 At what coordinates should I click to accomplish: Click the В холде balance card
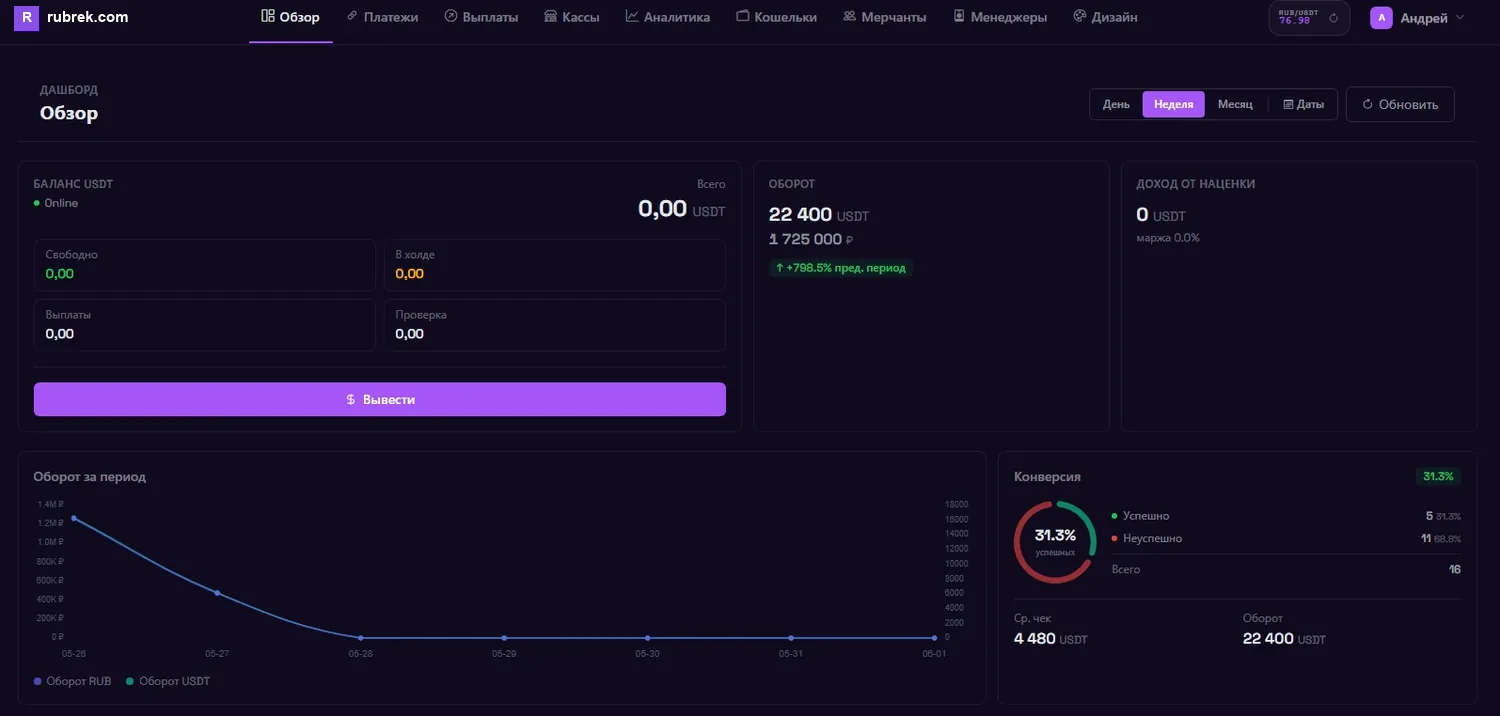(555, 264)
